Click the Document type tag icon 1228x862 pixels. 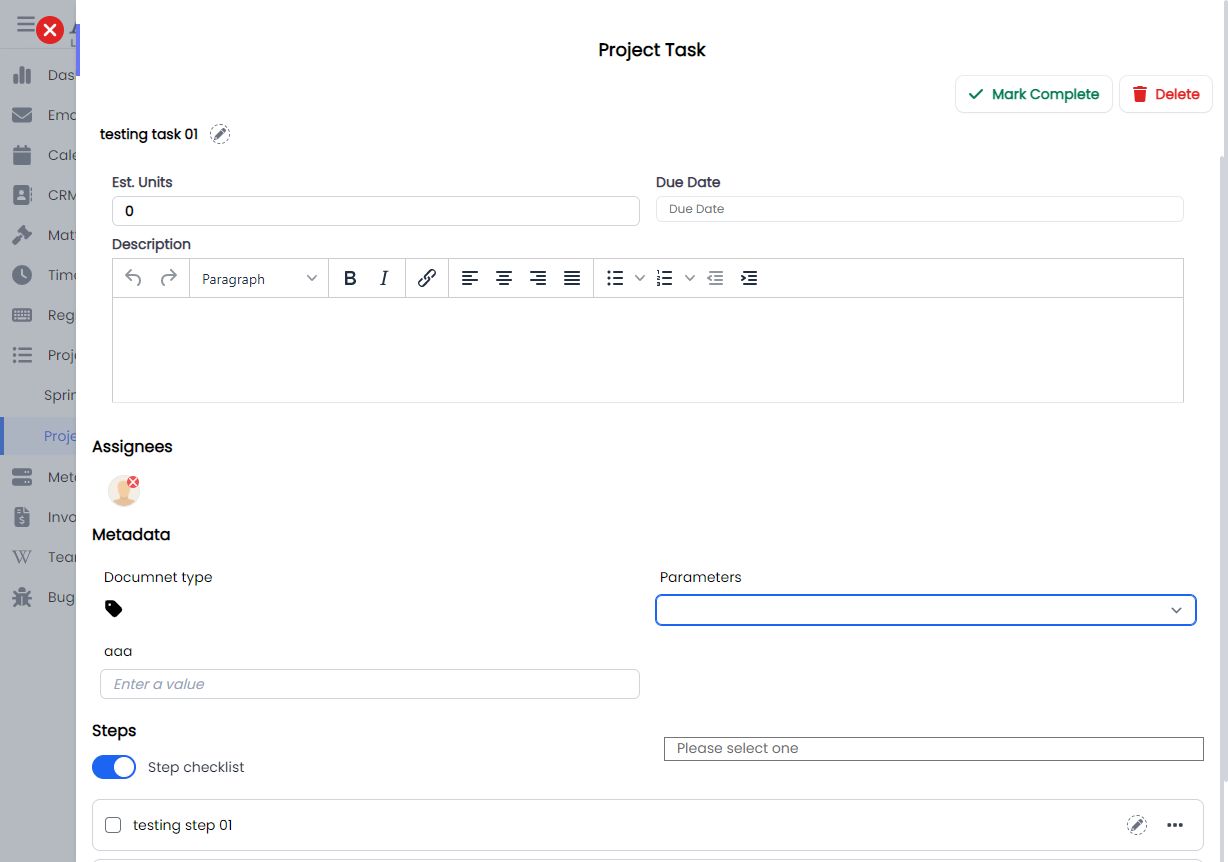[114, 608]
